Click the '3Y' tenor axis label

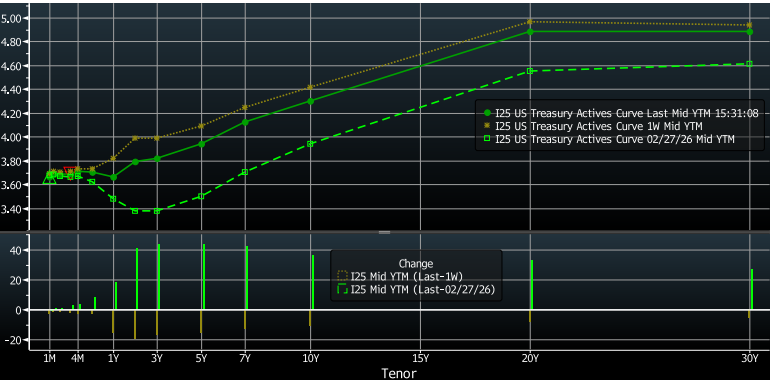pos(157,358)
